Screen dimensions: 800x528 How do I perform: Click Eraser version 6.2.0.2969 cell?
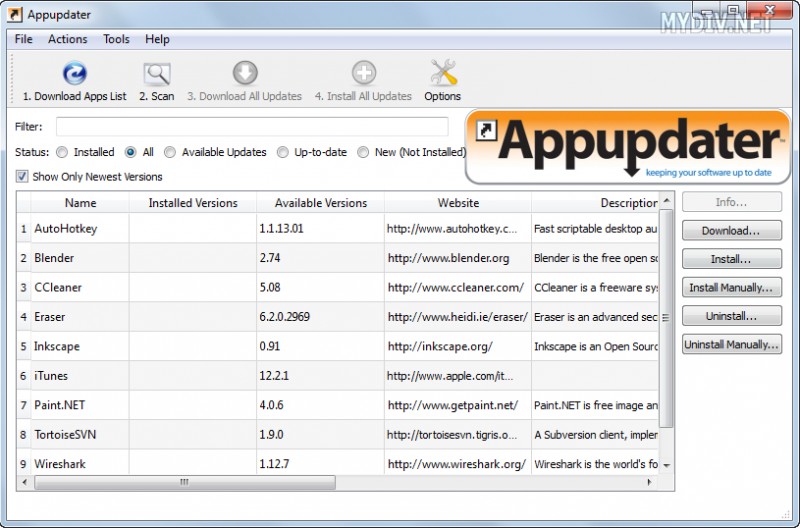(x=320, y=317)
